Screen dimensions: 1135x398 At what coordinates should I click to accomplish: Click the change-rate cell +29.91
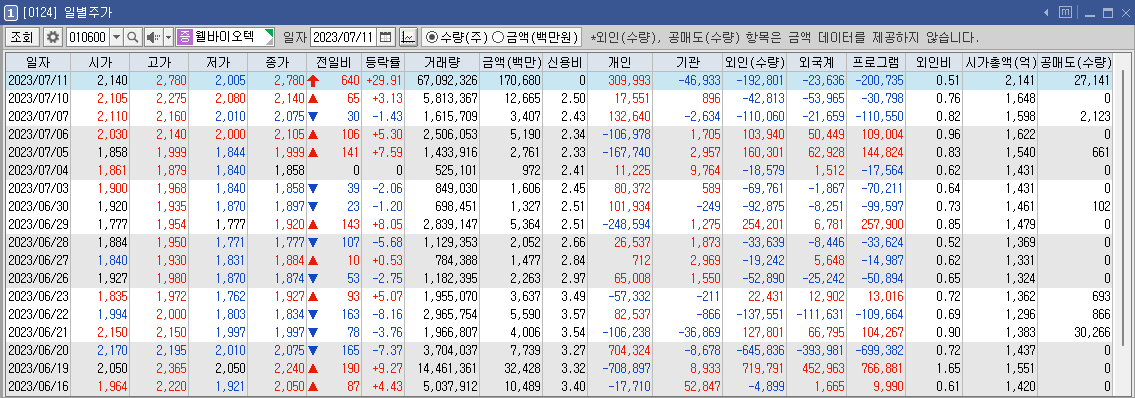click(384, 80)
